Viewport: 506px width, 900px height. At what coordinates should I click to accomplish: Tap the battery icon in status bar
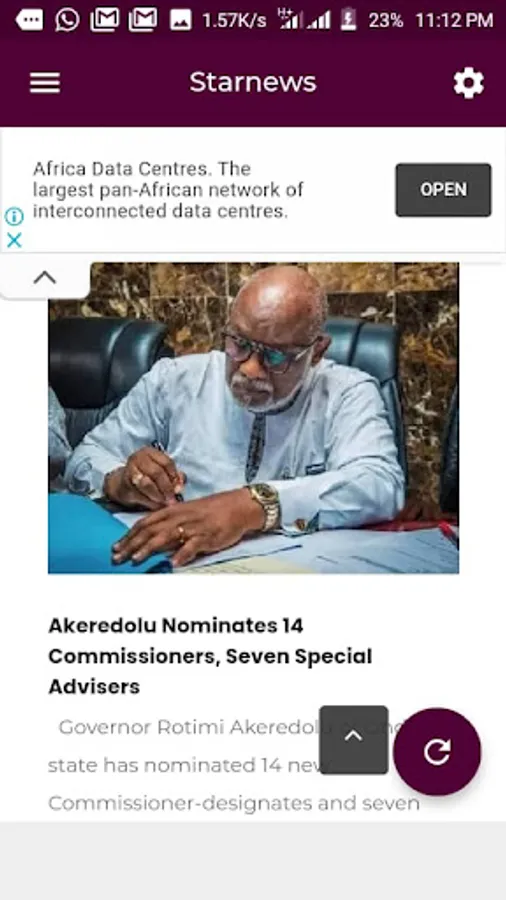coord(348,20)
